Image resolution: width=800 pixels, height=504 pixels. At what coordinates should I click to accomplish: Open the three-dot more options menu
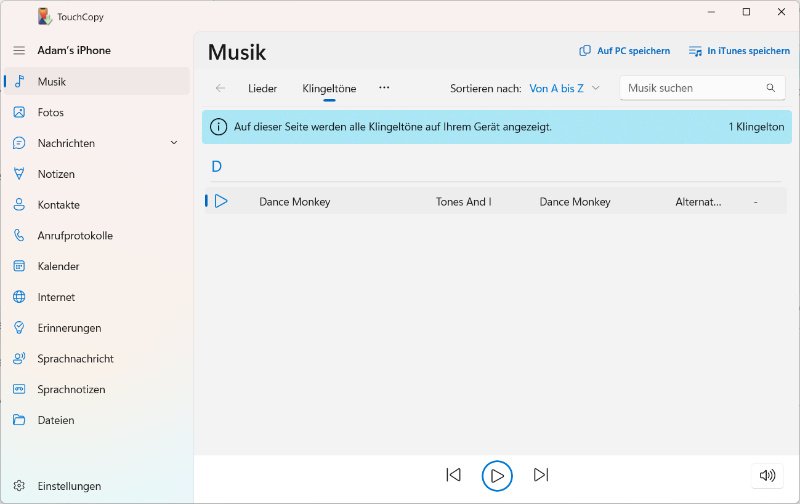[384, 88]
